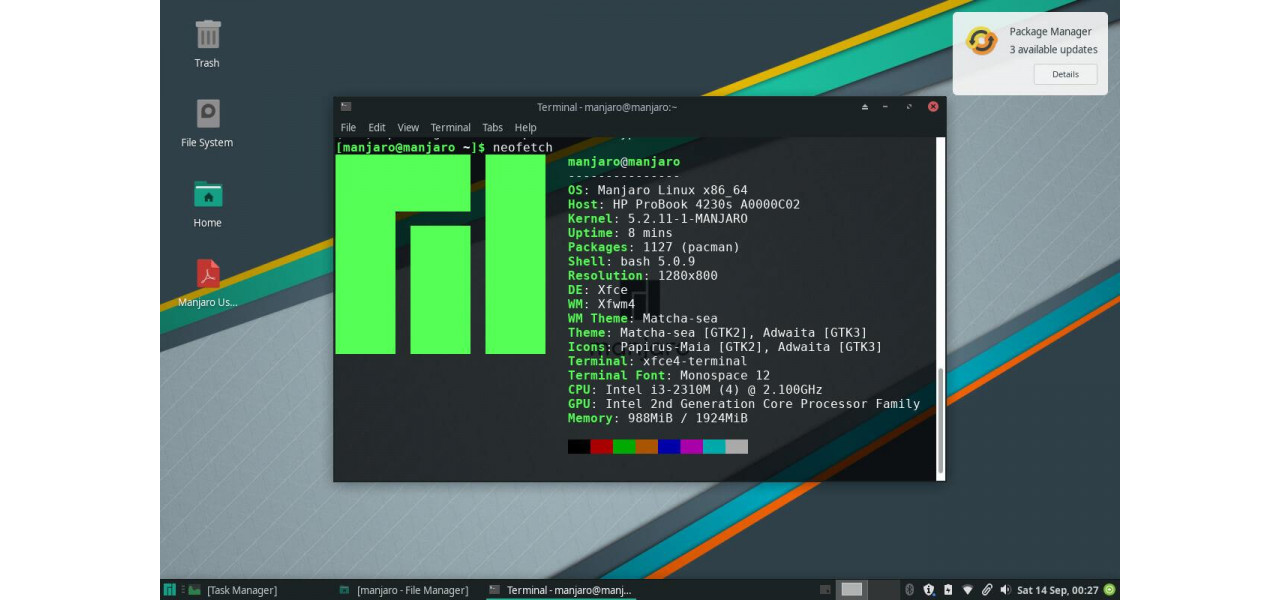
Task: Open the Help menu in Terminal
Action: [x=526, y=128]
